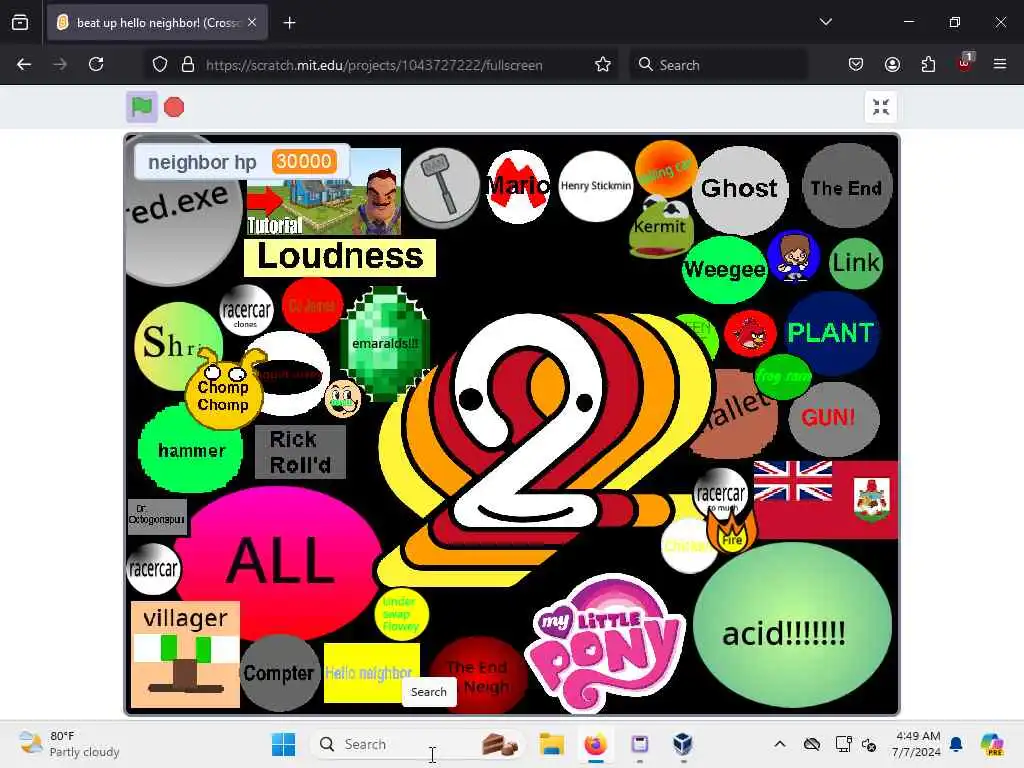This screenshot has width=1024, height=768.
Task: Pick the villager face tile
Action: (185, 655)
